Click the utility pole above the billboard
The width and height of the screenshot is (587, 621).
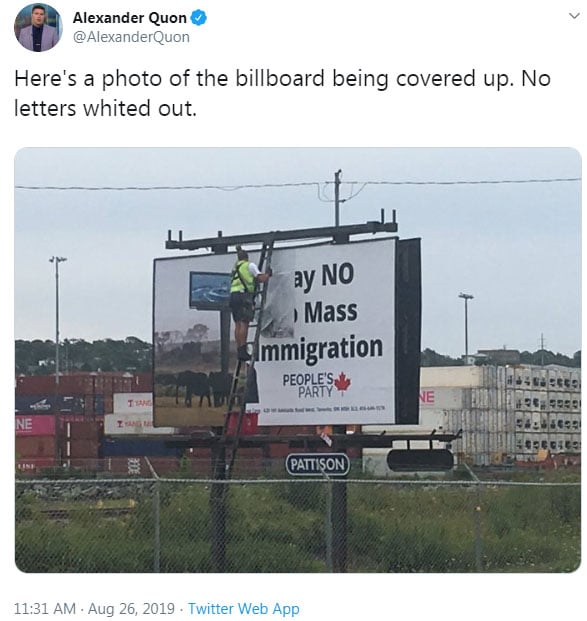337,197
